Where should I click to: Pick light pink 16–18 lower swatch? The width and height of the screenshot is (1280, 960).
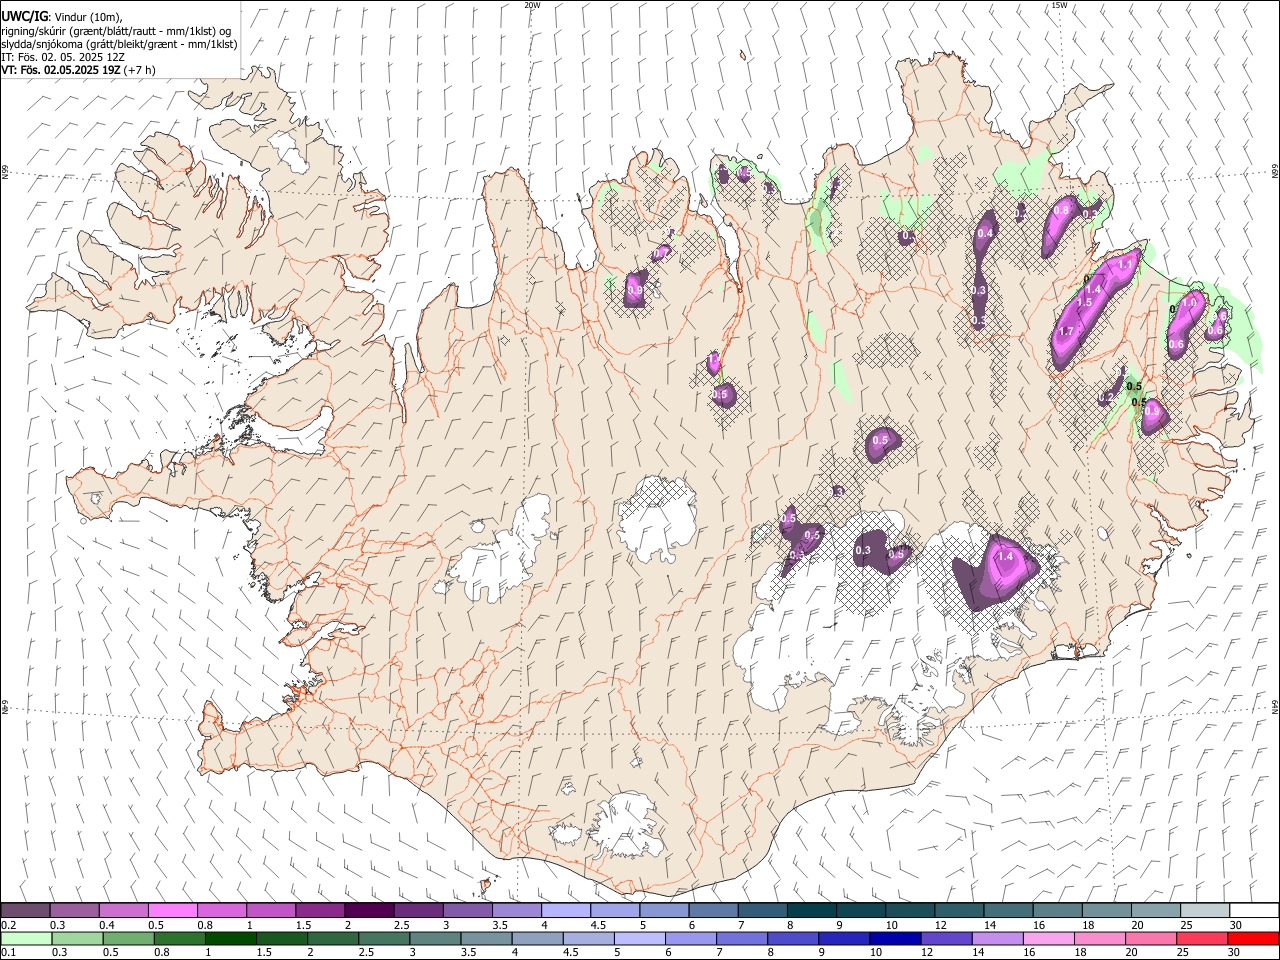[x=1048, y=938]
